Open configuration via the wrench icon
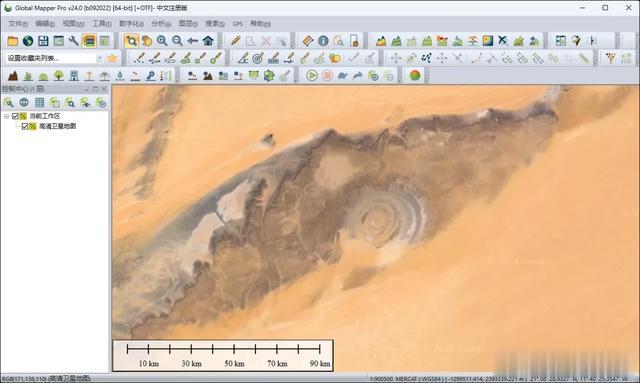 pos(74,41)
